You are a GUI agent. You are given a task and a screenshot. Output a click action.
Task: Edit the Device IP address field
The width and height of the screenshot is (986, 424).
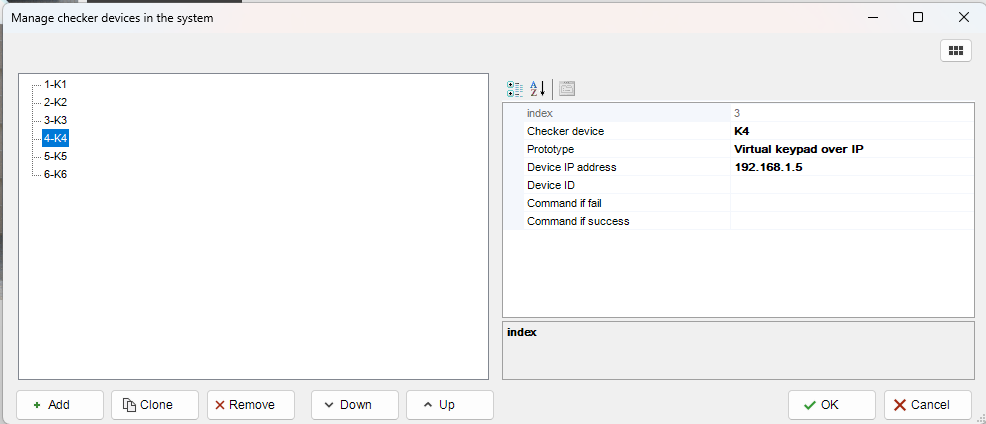[x=850, y=167]
